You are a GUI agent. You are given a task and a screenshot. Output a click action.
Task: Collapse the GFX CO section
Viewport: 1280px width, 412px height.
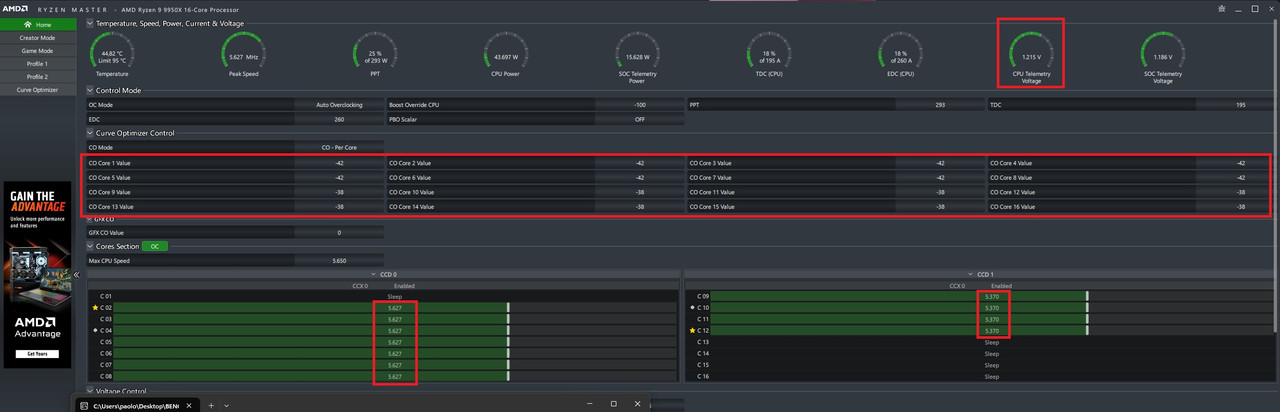pos(90,218)
